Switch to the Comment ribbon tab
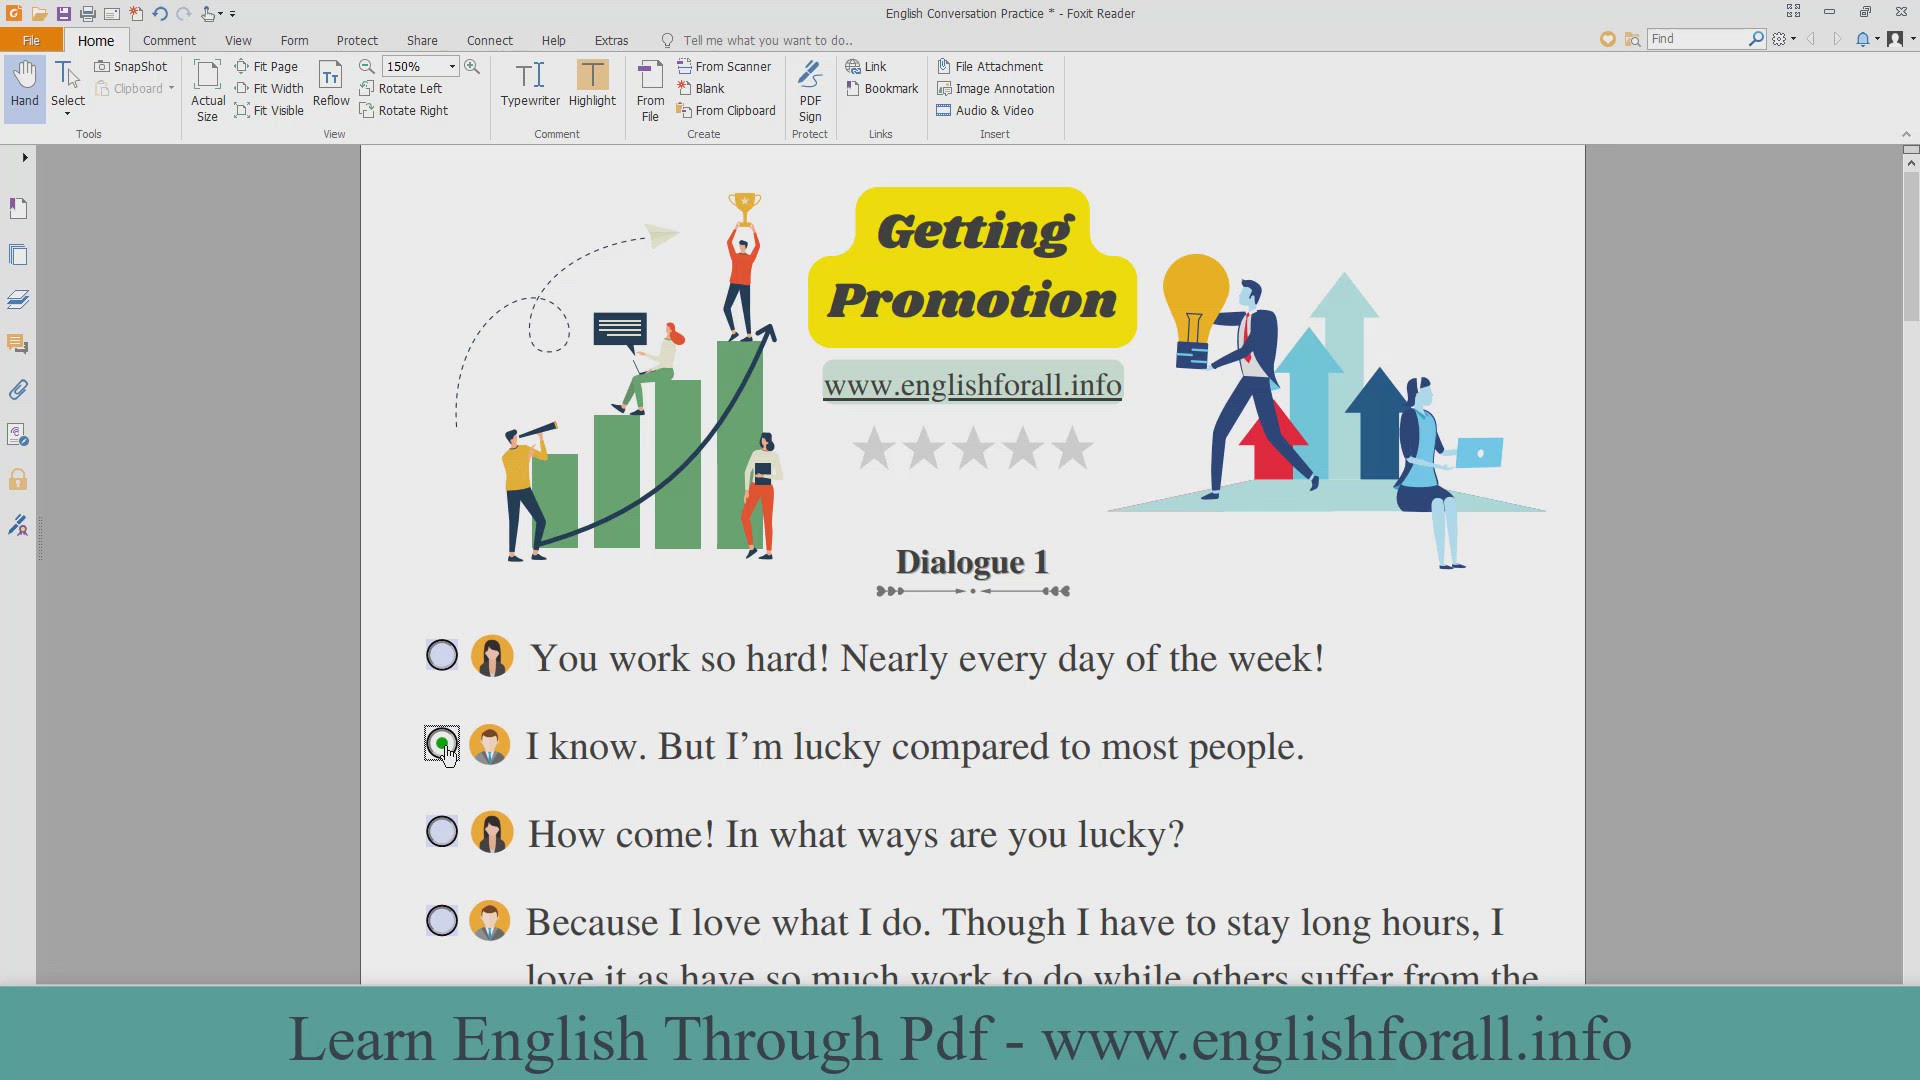This screenshot has width=1920, height=1080. tap(169, 40)
